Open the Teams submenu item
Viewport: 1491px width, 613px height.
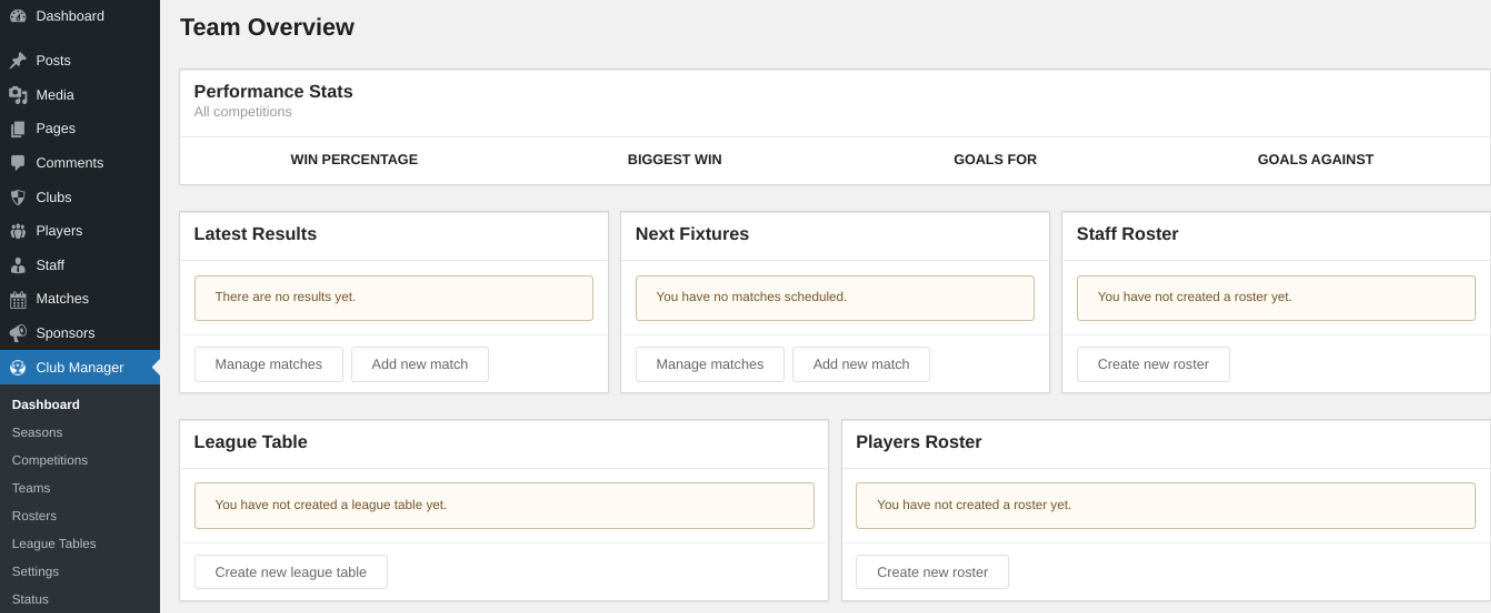click(x=31, y=488)
